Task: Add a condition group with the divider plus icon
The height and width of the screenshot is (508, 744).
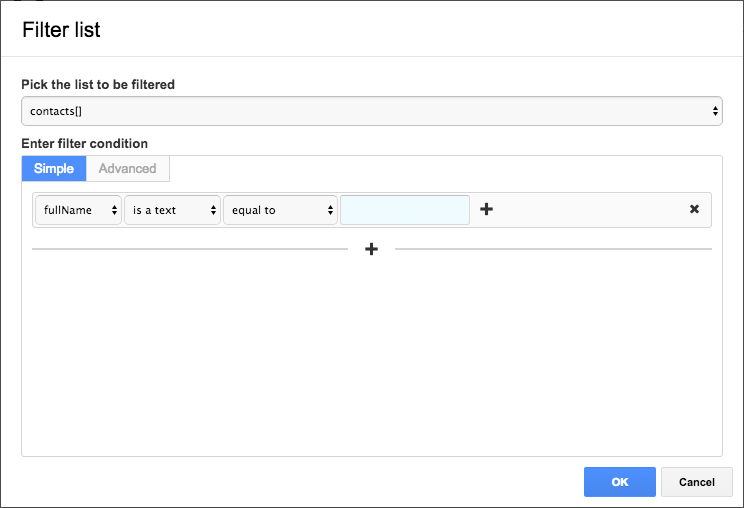Action: (x=371, y=249)
